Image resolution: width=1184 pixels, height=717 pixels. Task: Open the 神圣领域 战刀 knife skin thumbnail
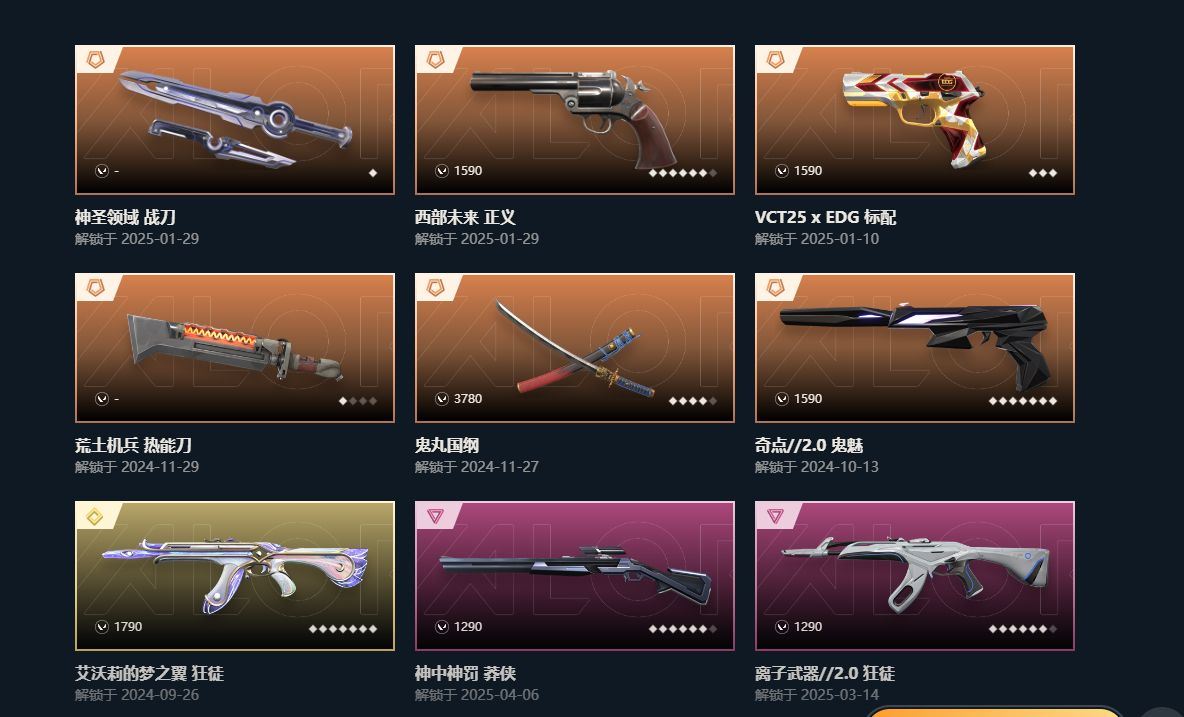pyautogui.click(x=235, y=120)
